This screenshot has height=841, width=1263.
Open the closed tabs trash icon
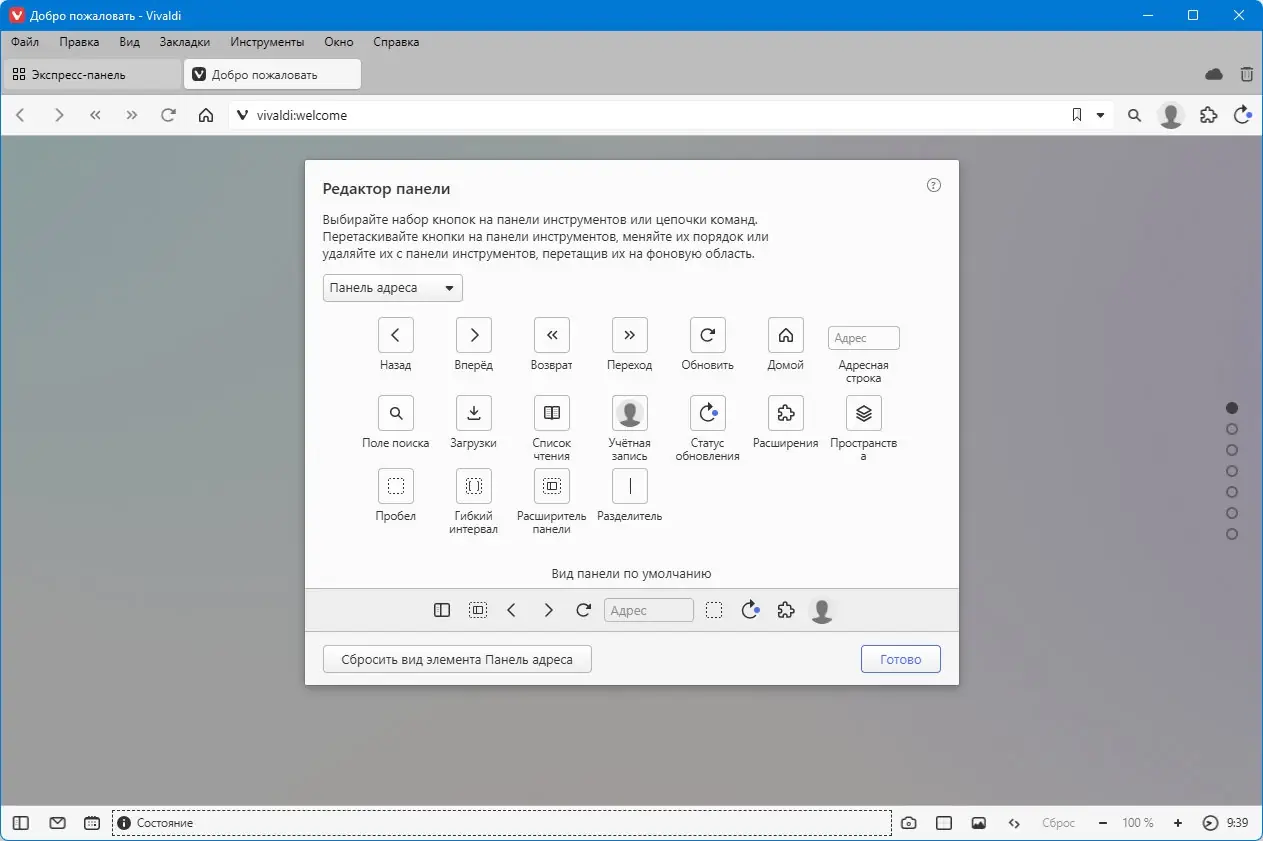(x=1246, y=74)
